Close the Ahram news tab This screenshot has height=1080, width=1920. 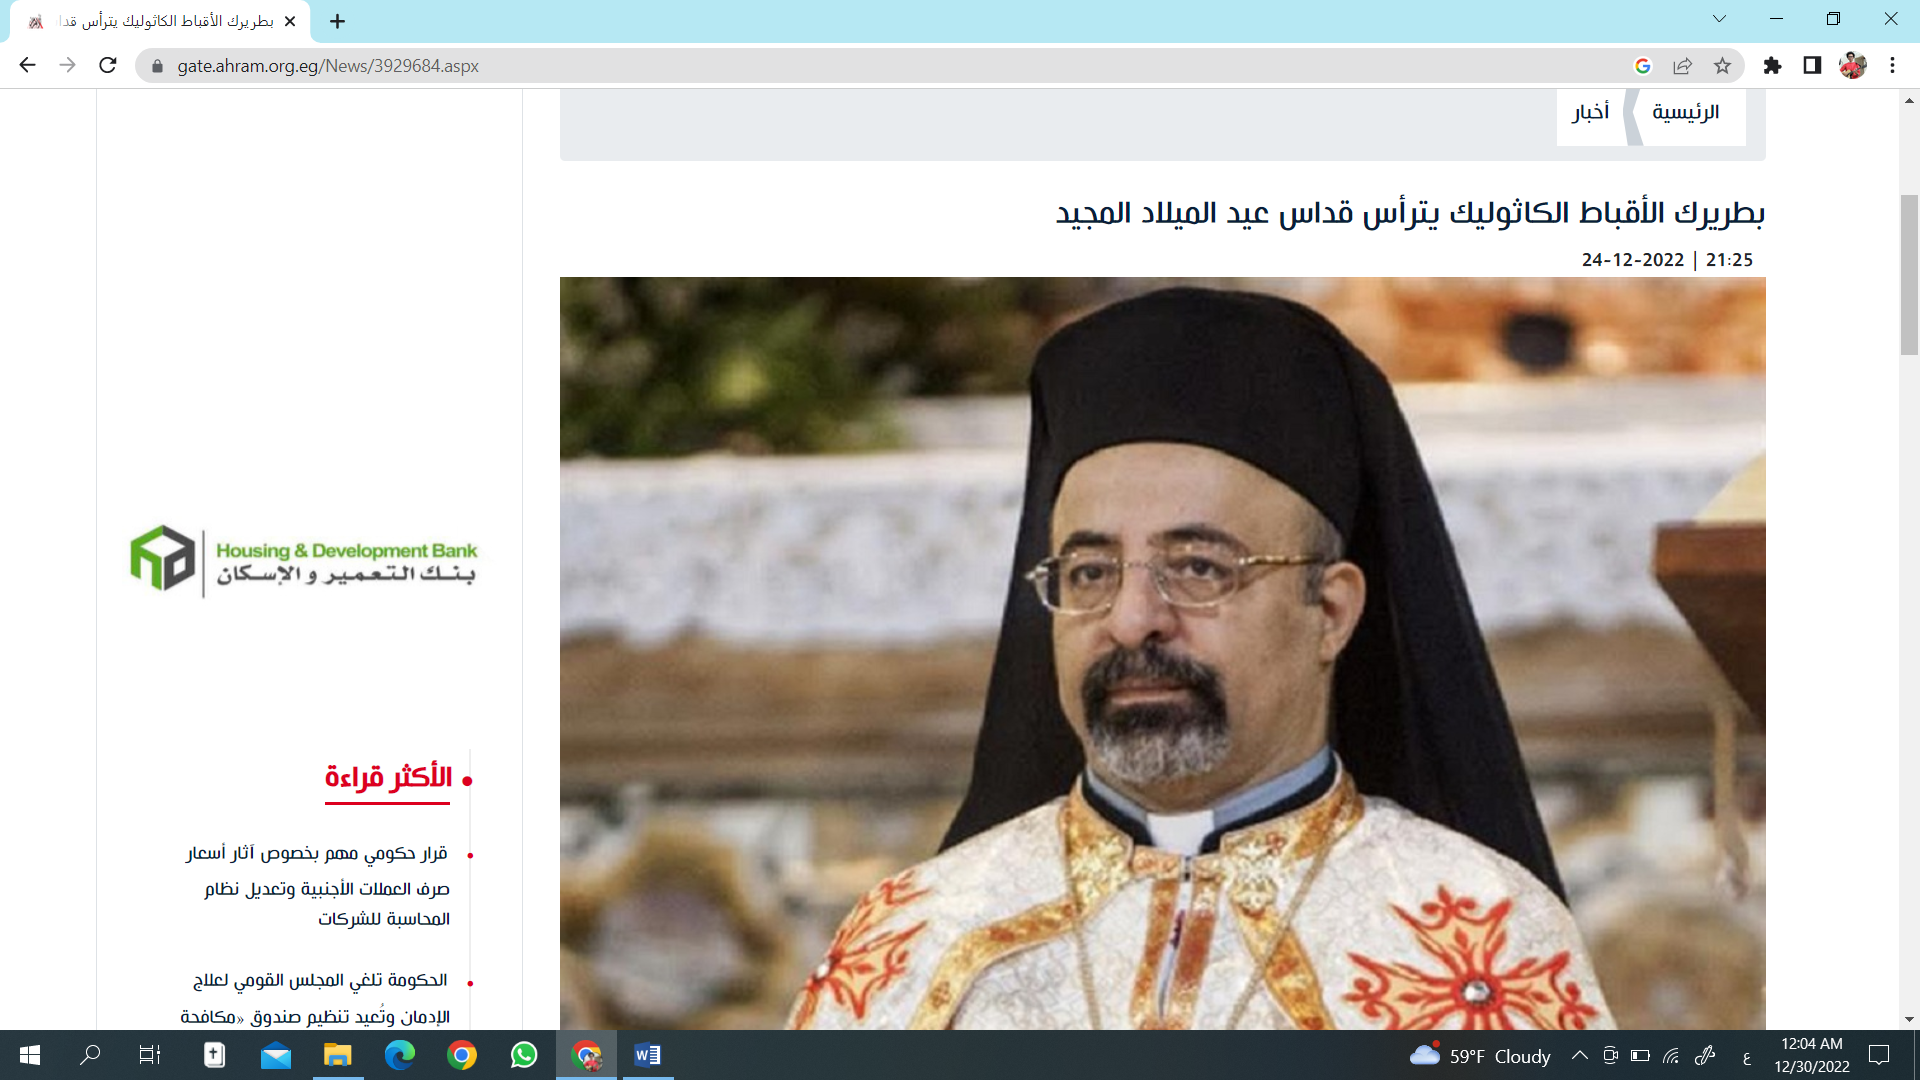click(x=290, y=21)
